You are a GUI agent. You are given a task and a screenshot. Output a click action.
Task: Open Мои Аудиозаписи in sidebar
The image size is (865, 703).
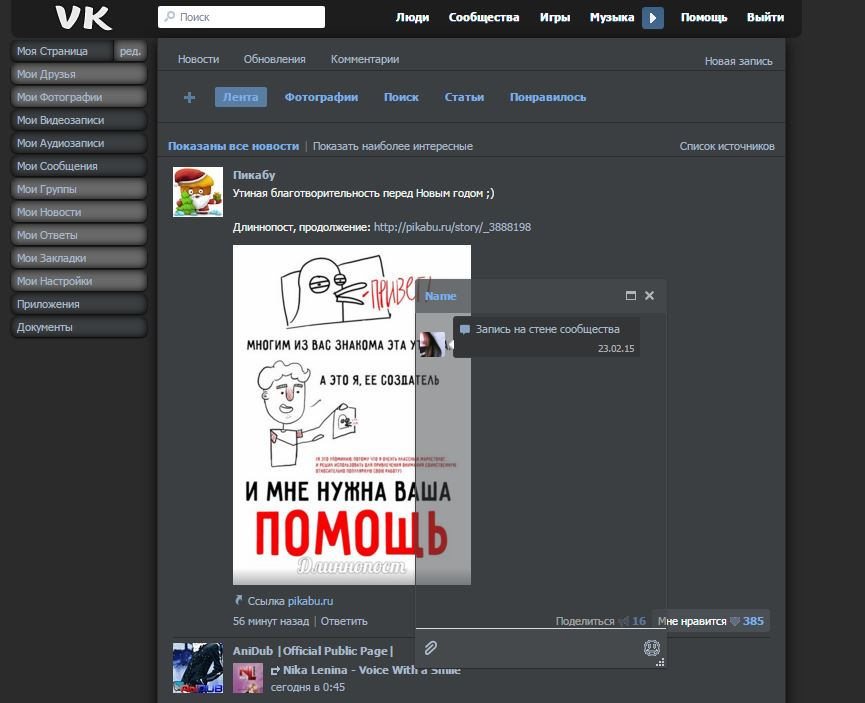79,143
